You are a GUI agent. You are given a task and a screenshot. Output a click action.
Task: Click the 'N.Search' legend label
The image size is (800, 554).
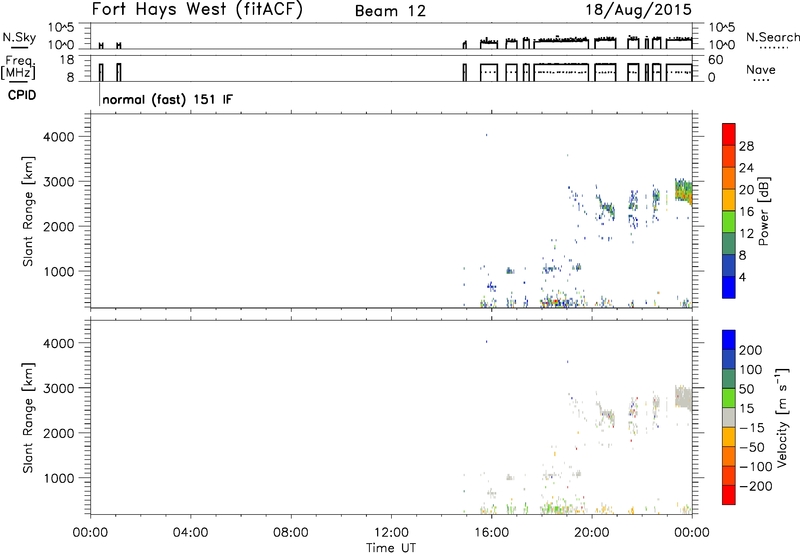(x=772, y=37)
